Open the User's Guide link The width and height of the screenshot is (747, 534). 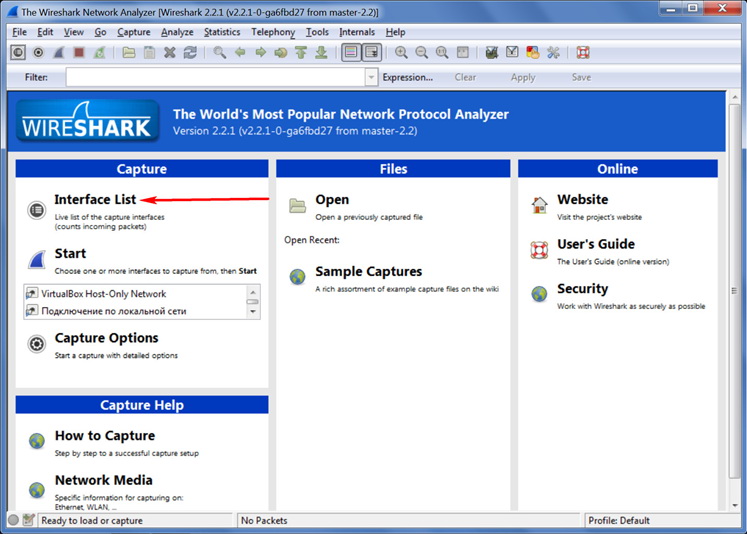tap(595, 244)
